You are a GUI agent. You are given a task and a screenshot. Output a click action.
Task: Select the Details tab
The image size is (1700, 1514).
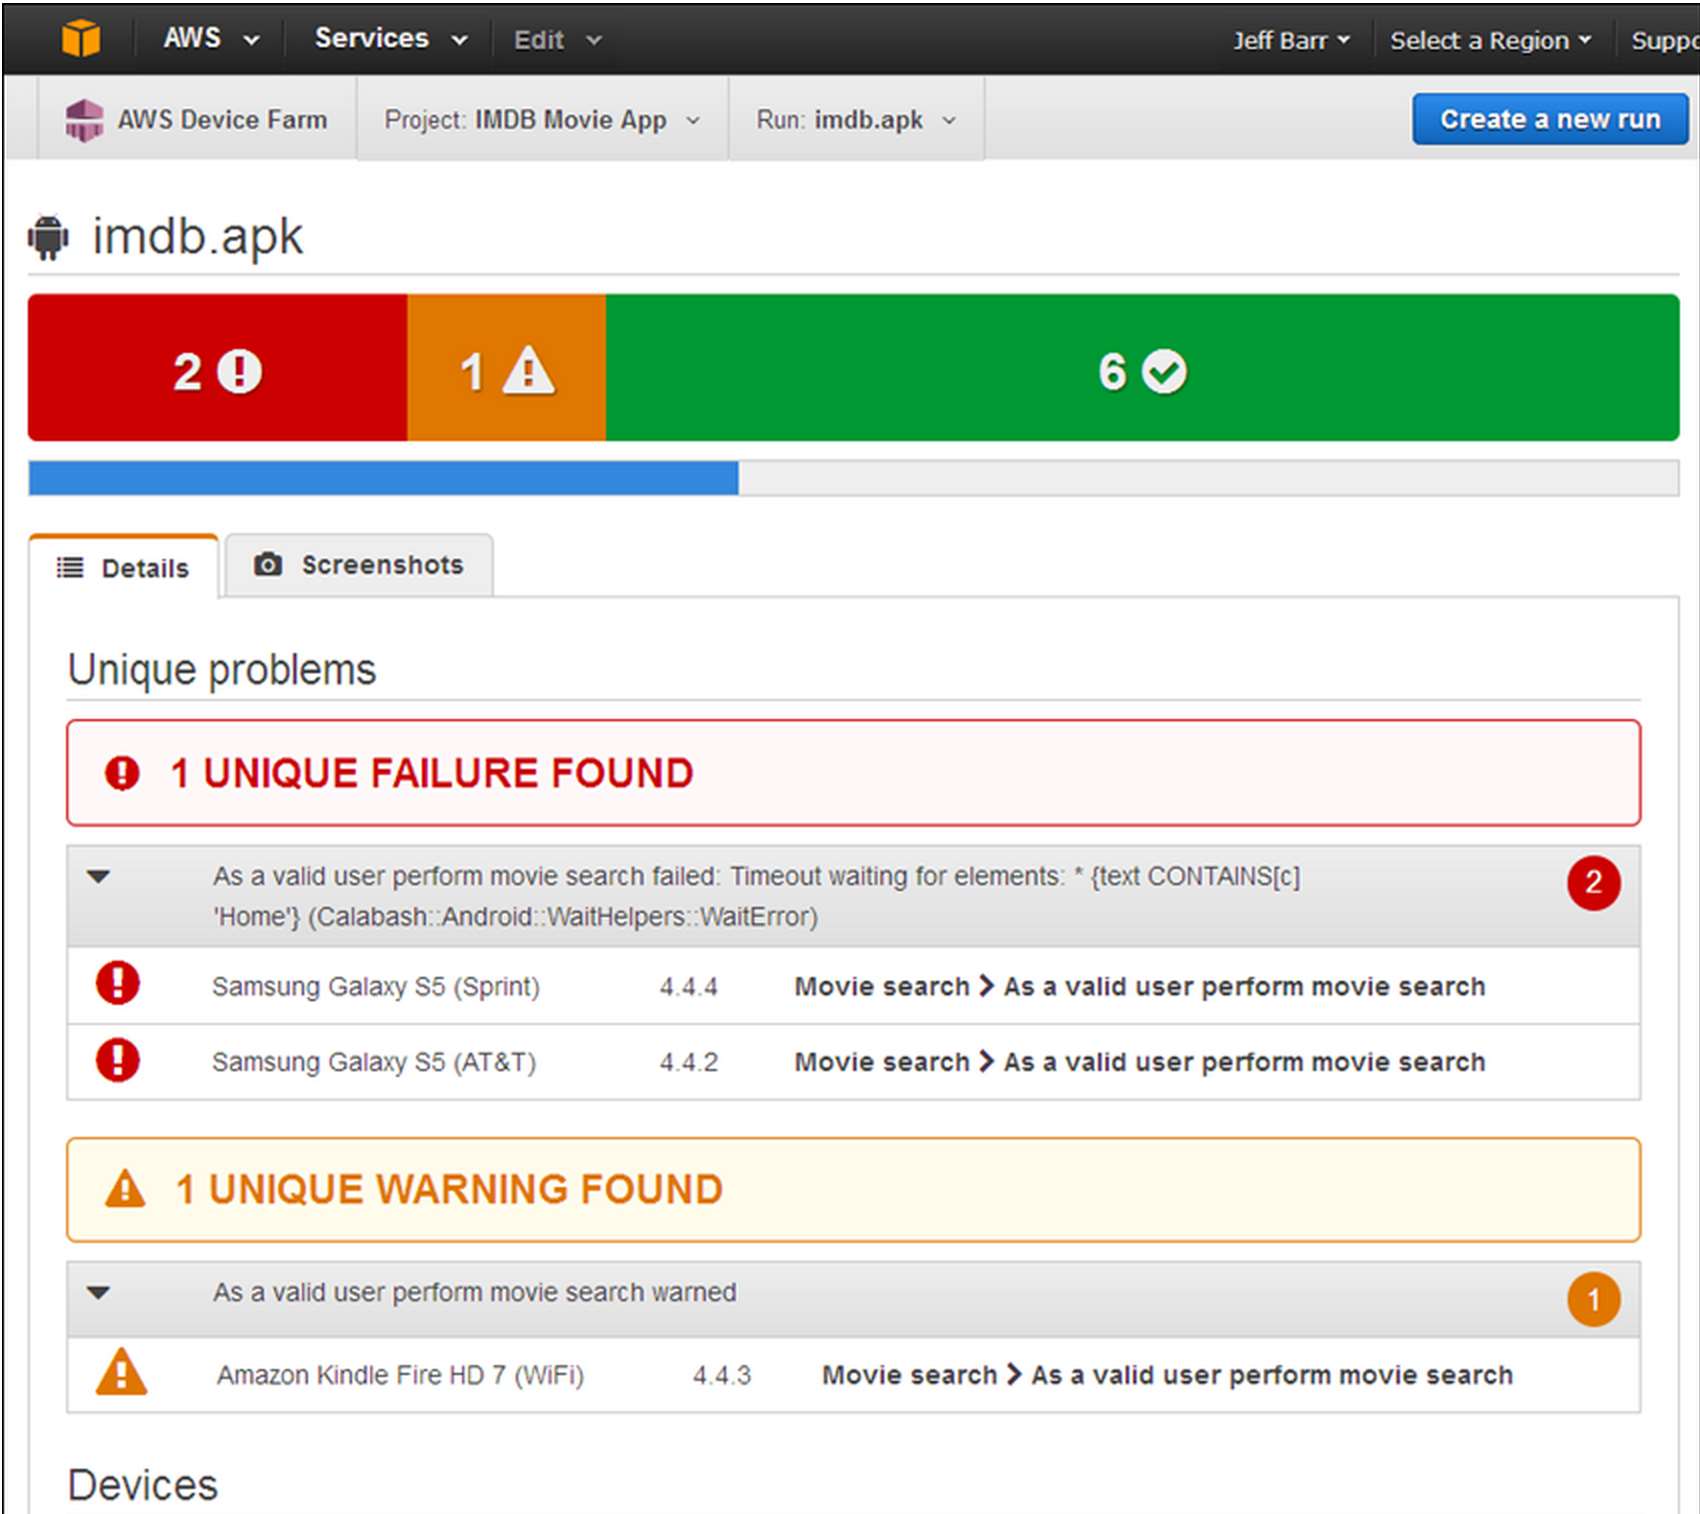click(124, 568)
